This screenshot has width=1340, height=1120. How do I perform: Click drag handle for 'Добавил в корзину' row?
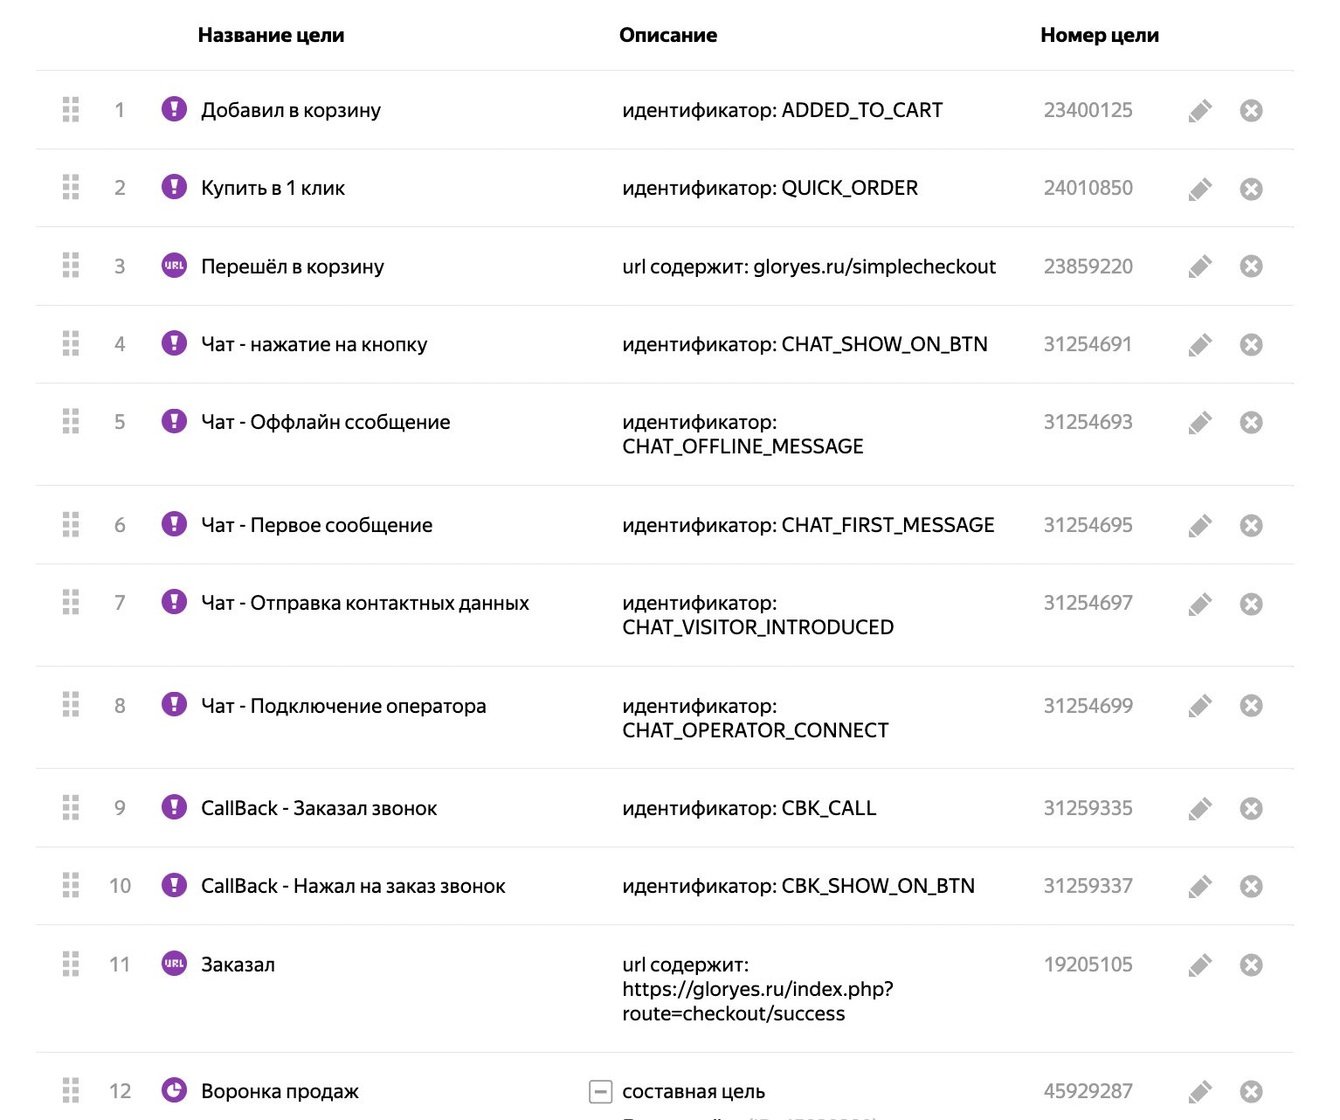coord(71,110)
